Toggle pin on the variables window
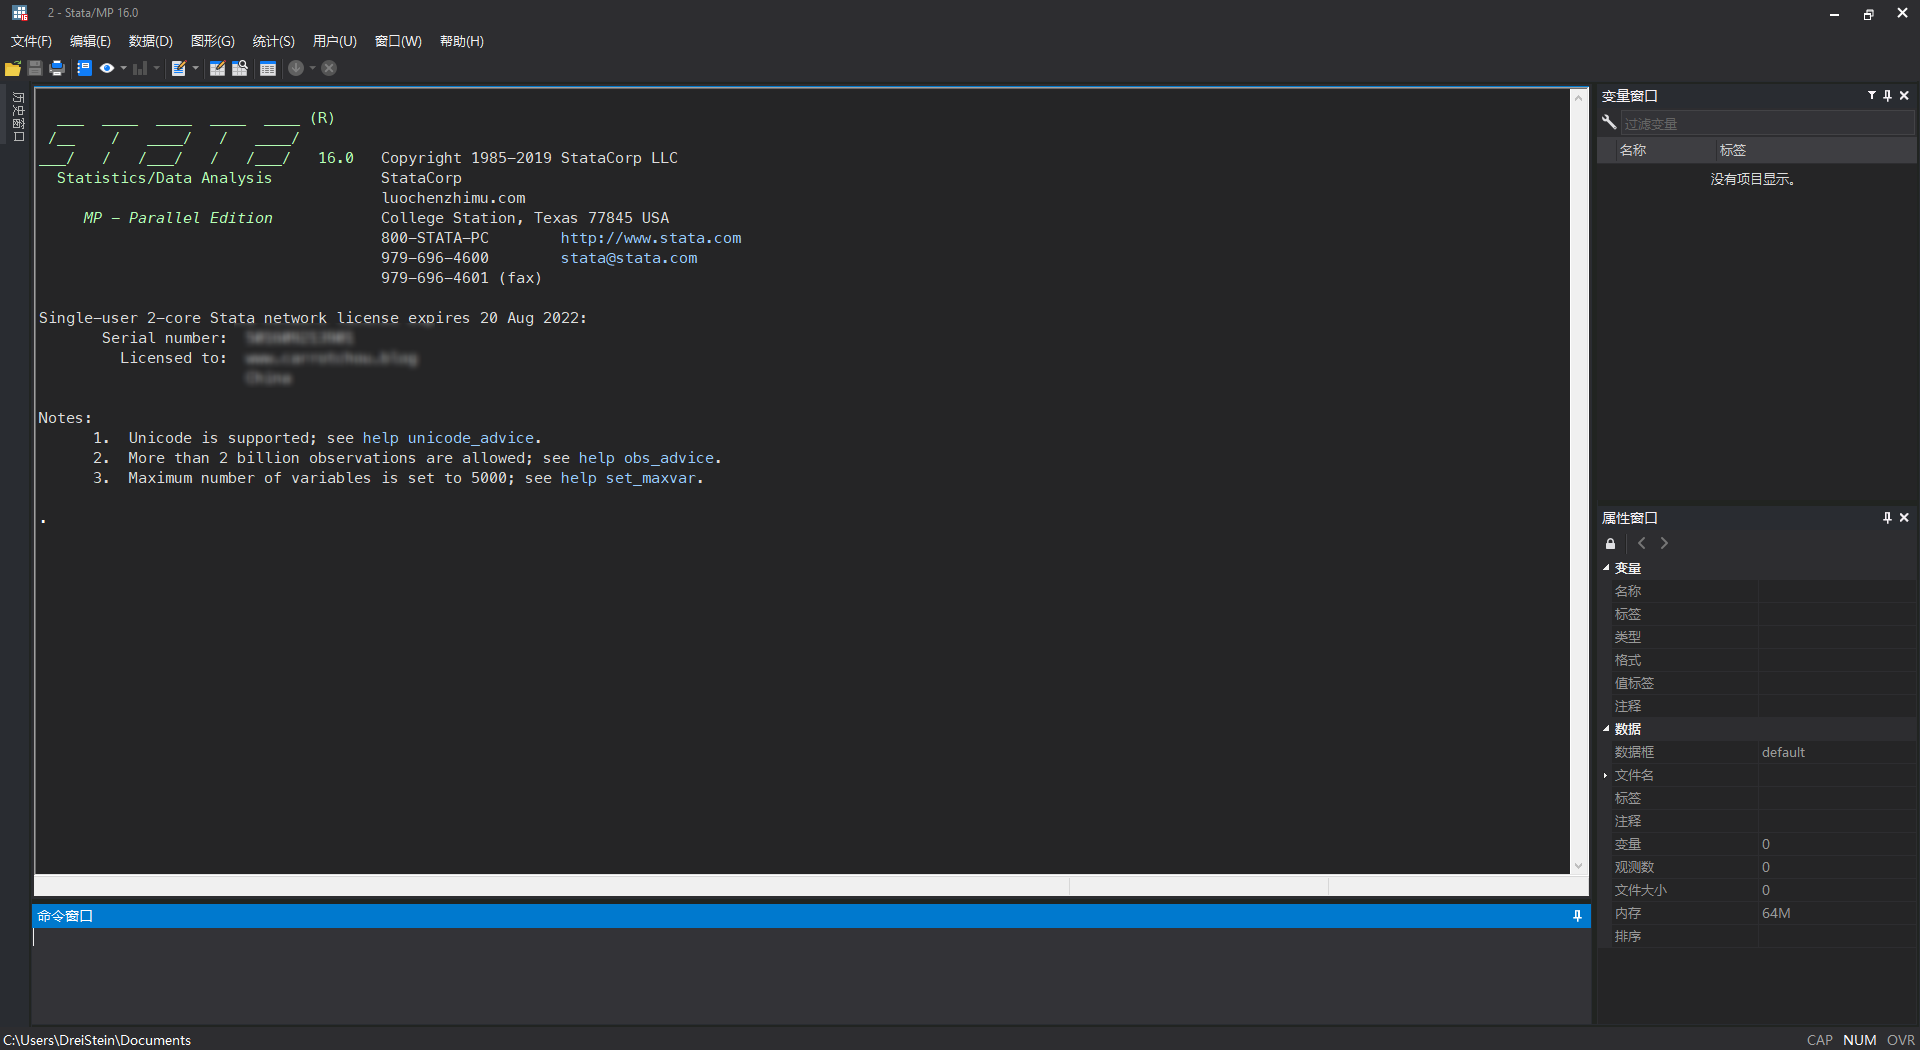The image size is (1920, 1050). [1887, 96]
